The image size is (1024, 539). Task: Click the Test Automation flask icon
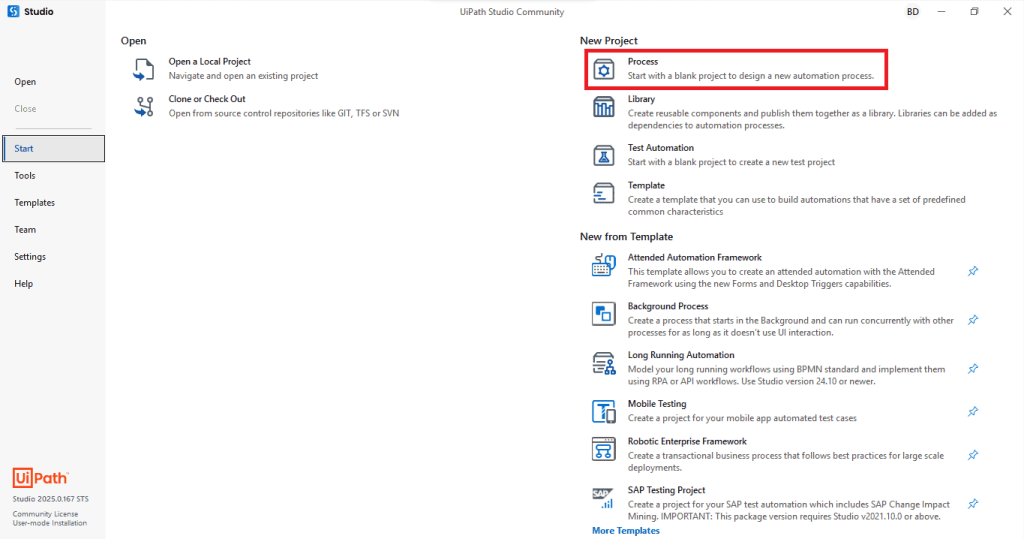(x=603, y=155)
